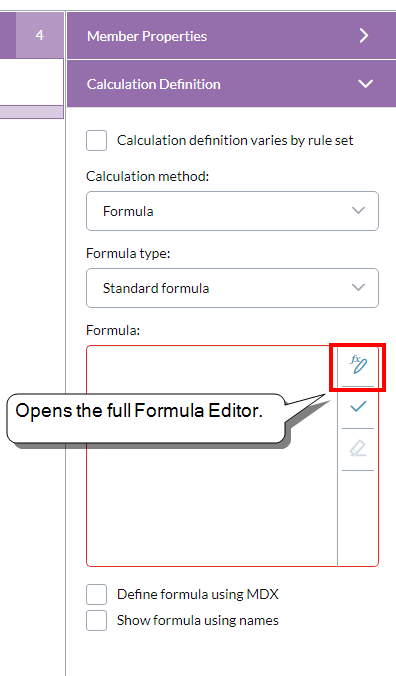
Task: Click the empty white cell under header 4
Action: click(x=31, y=82)
